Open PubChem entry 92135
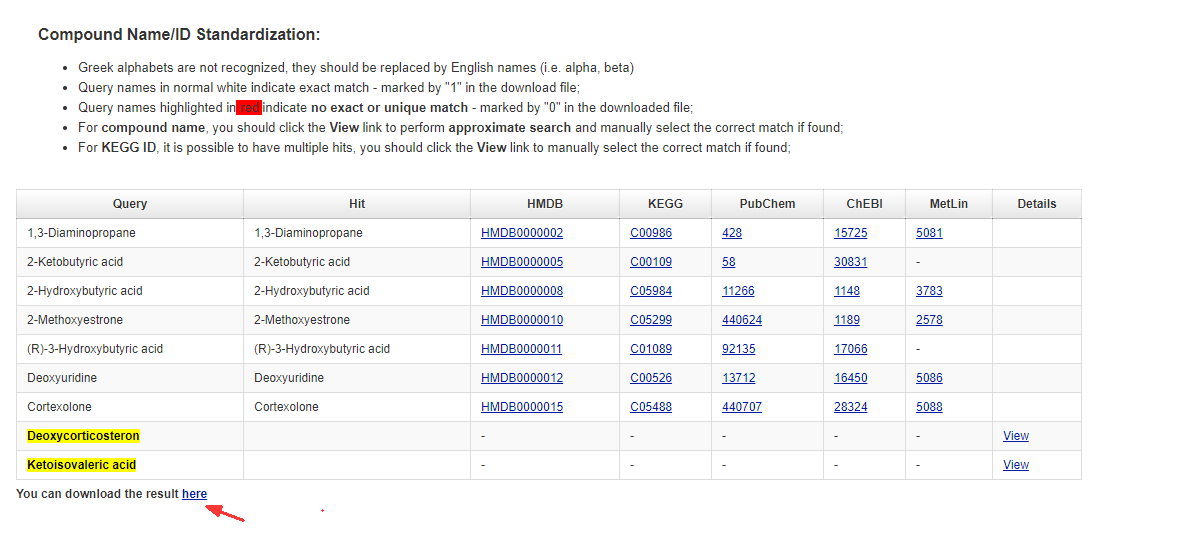Image resolution: width=1190 pixels, height=539 pixels. coord(738,349)
